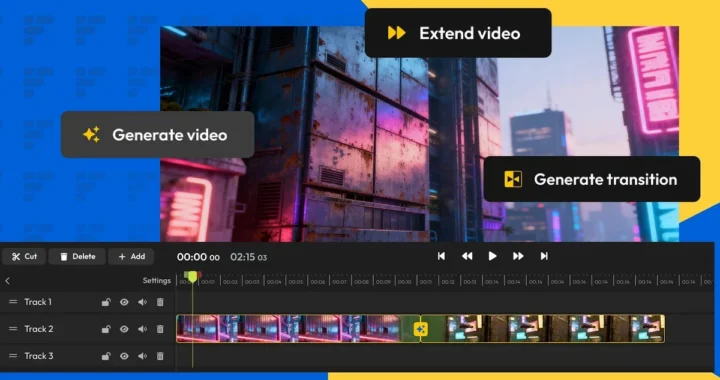Click the playhead marker on the timeline
The width and height of the screenshot is (720, 380).
point(192,276)
